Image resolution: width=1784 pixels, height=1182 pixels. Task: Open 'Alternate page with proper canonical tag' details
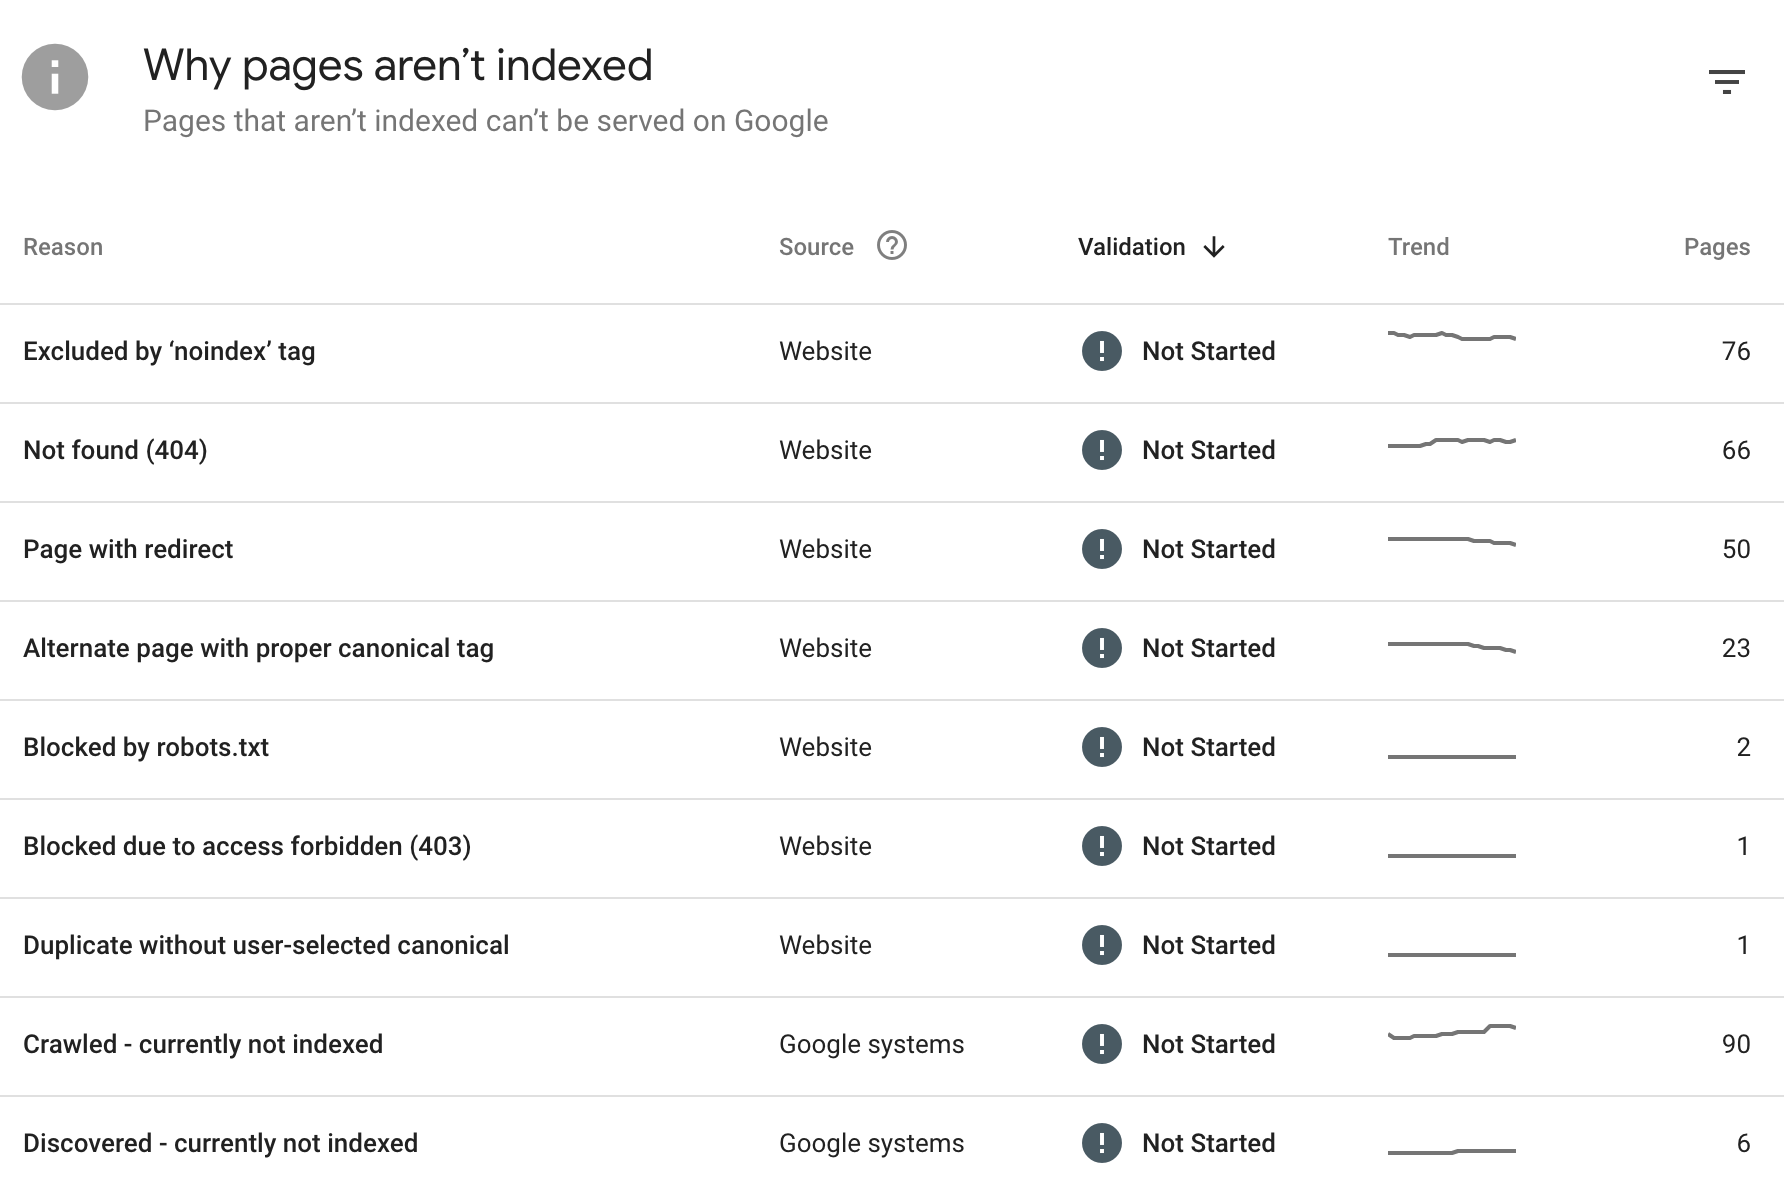(258, 648)
